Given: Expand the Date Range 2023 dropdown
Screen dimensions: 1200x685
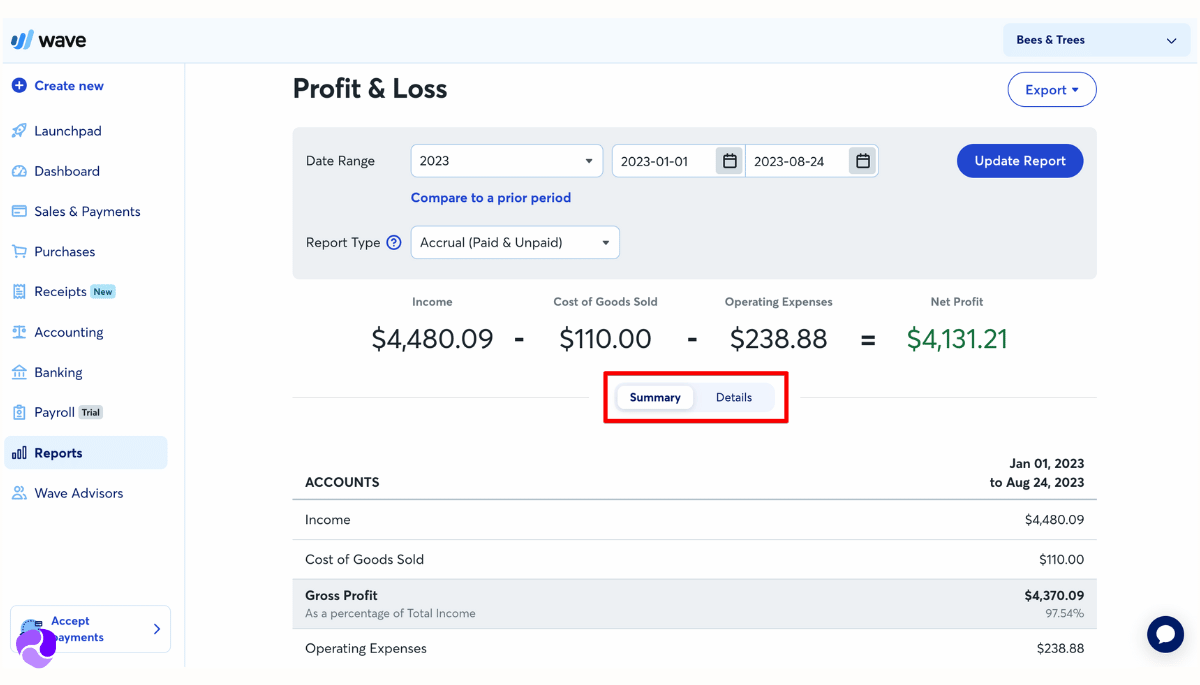Looking at the screenshot, I should tap(506, 161).
